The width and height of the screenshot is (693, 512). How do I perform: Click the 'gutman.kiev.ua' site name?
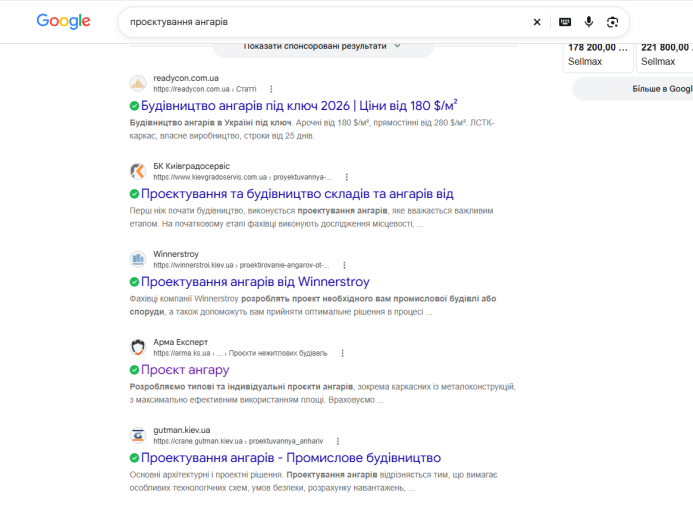pos(182,430)
